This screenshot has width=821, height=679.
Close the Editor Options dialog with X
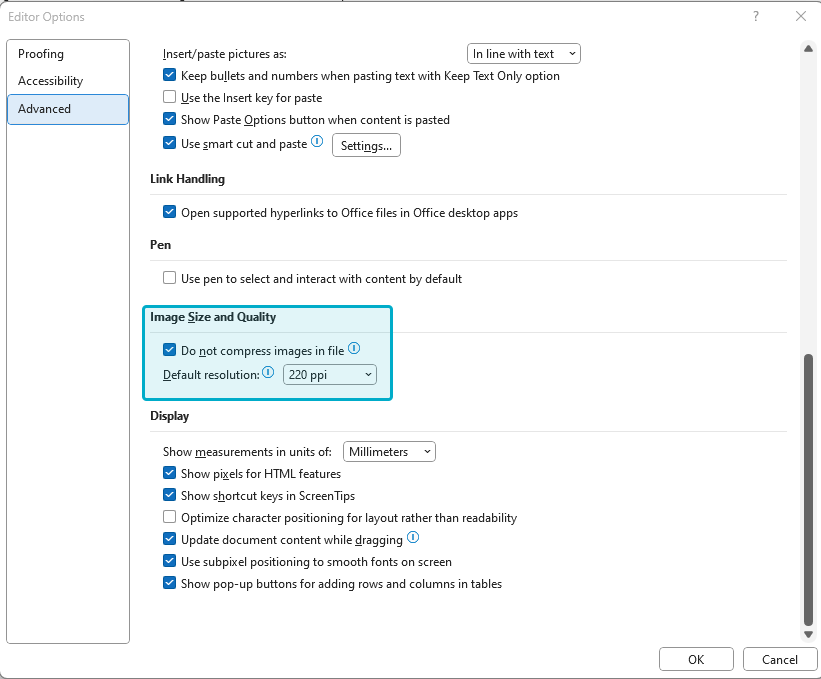801,16
